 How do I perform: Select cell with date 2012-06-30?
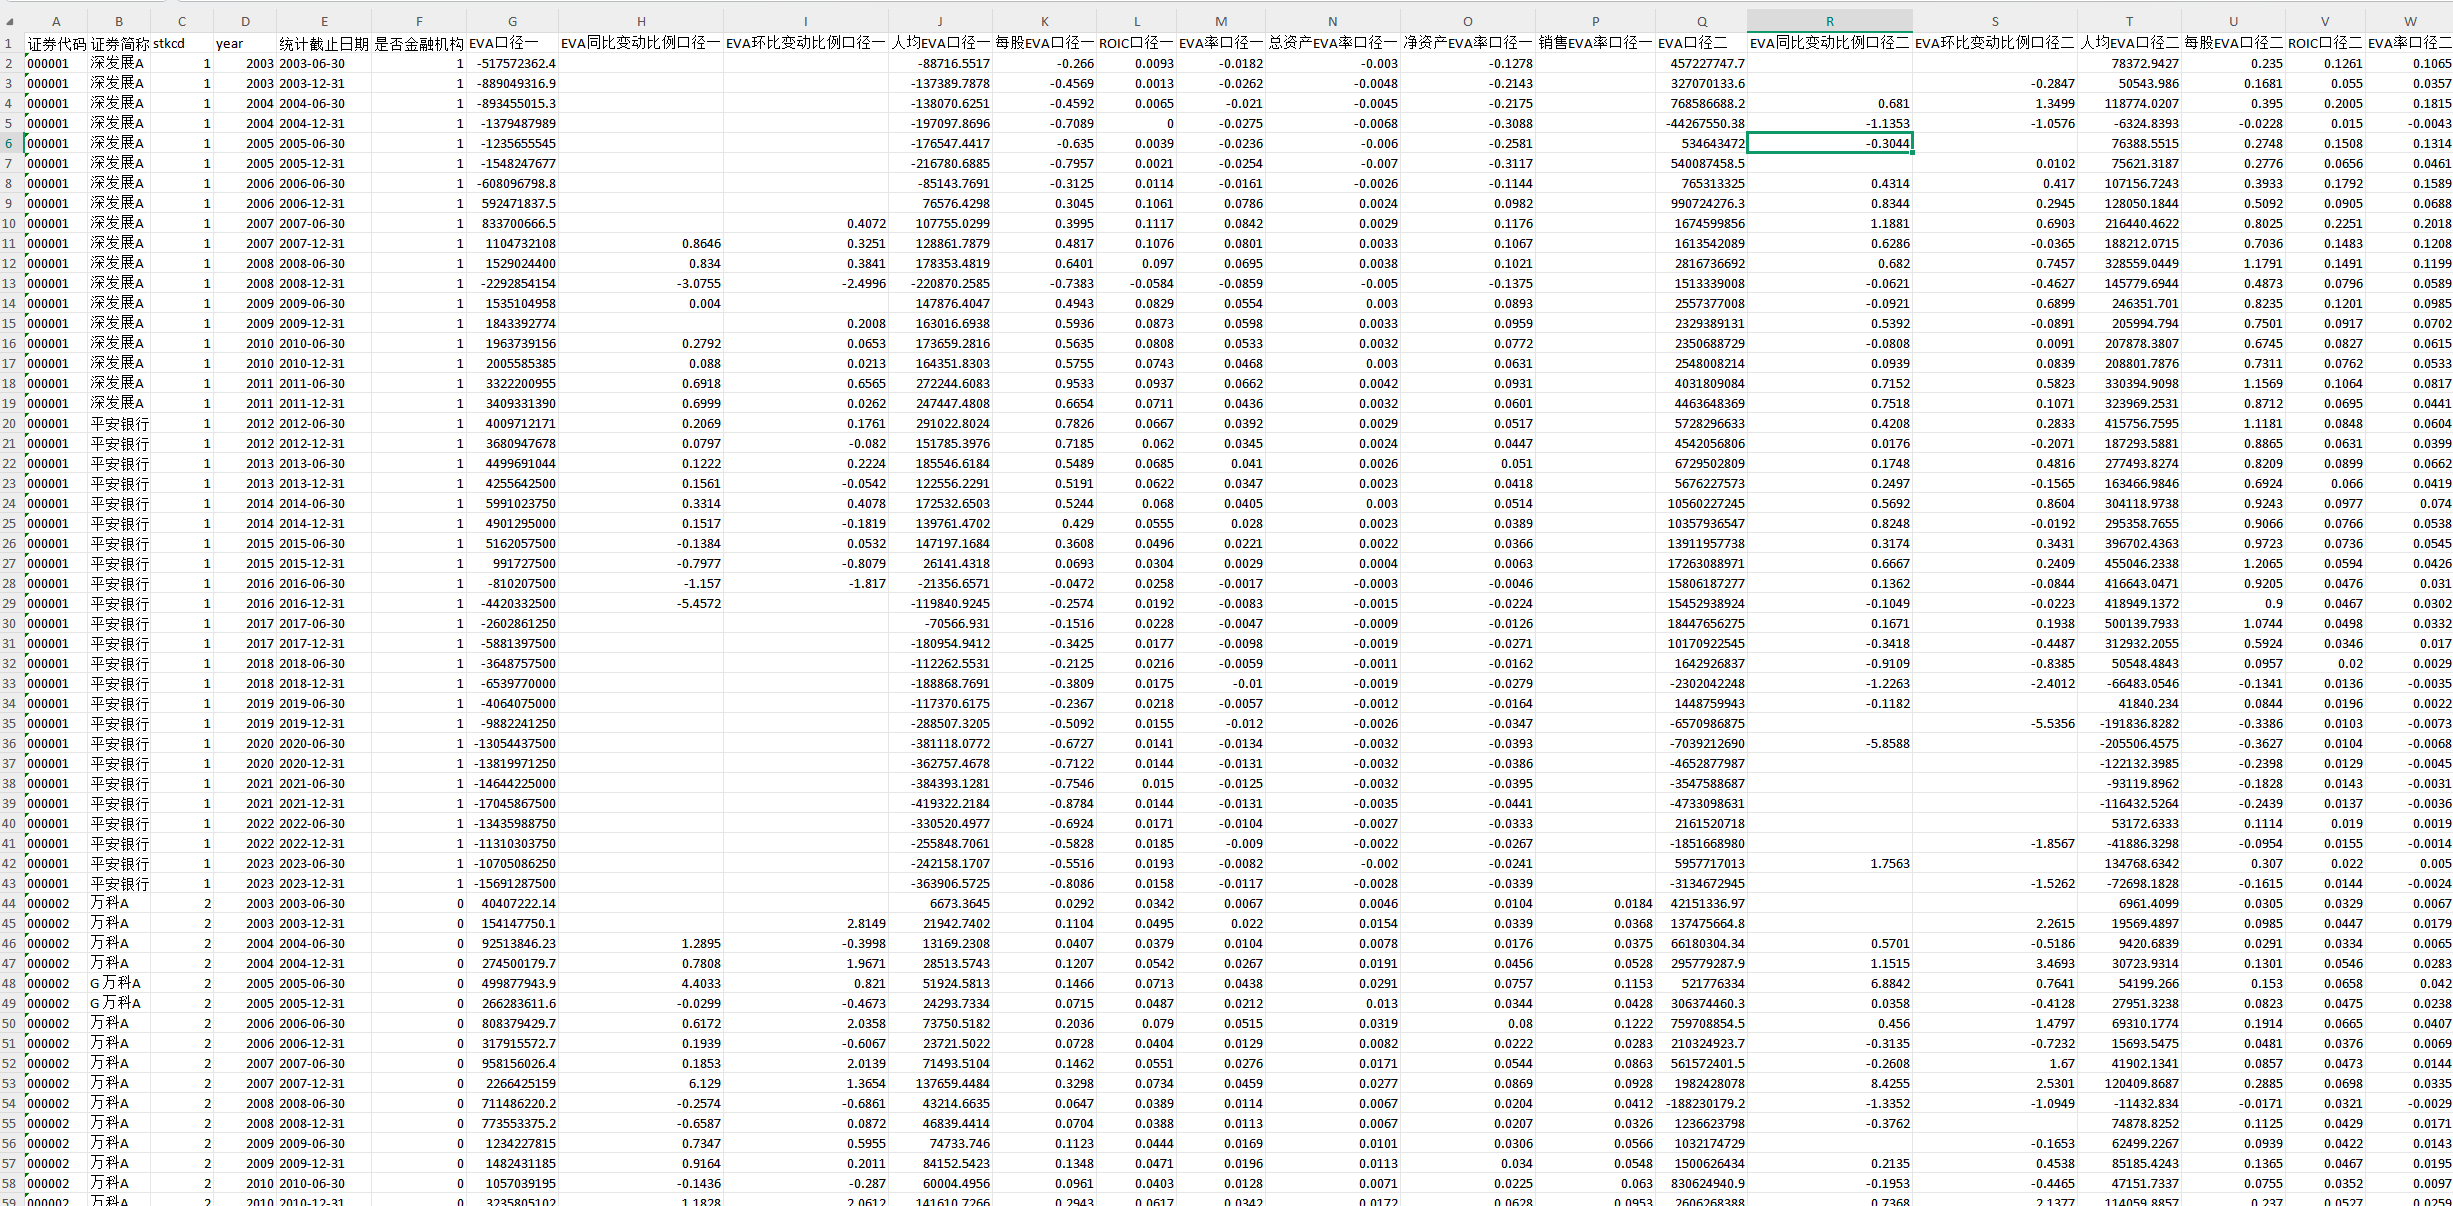[x=312, y=423]
